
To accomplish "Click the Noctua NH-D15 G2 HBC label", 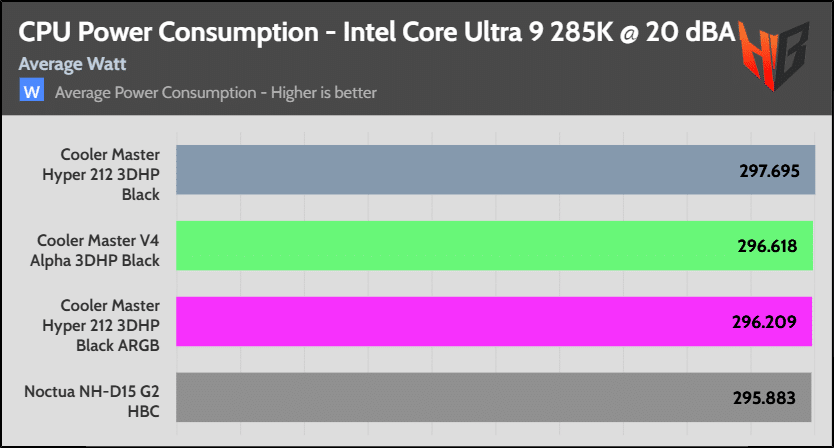I will pos(94,398).
